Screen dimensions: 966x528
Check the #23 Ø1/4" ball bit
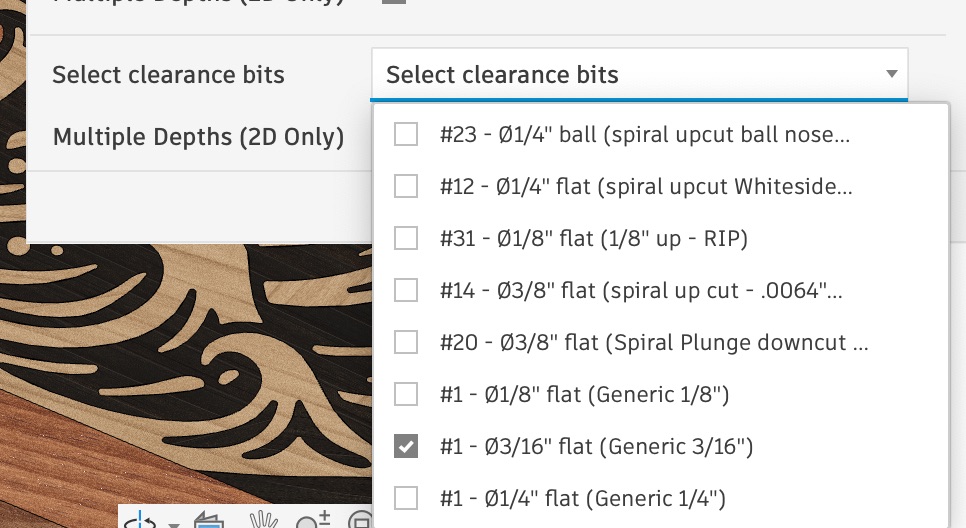pos(406,134)
